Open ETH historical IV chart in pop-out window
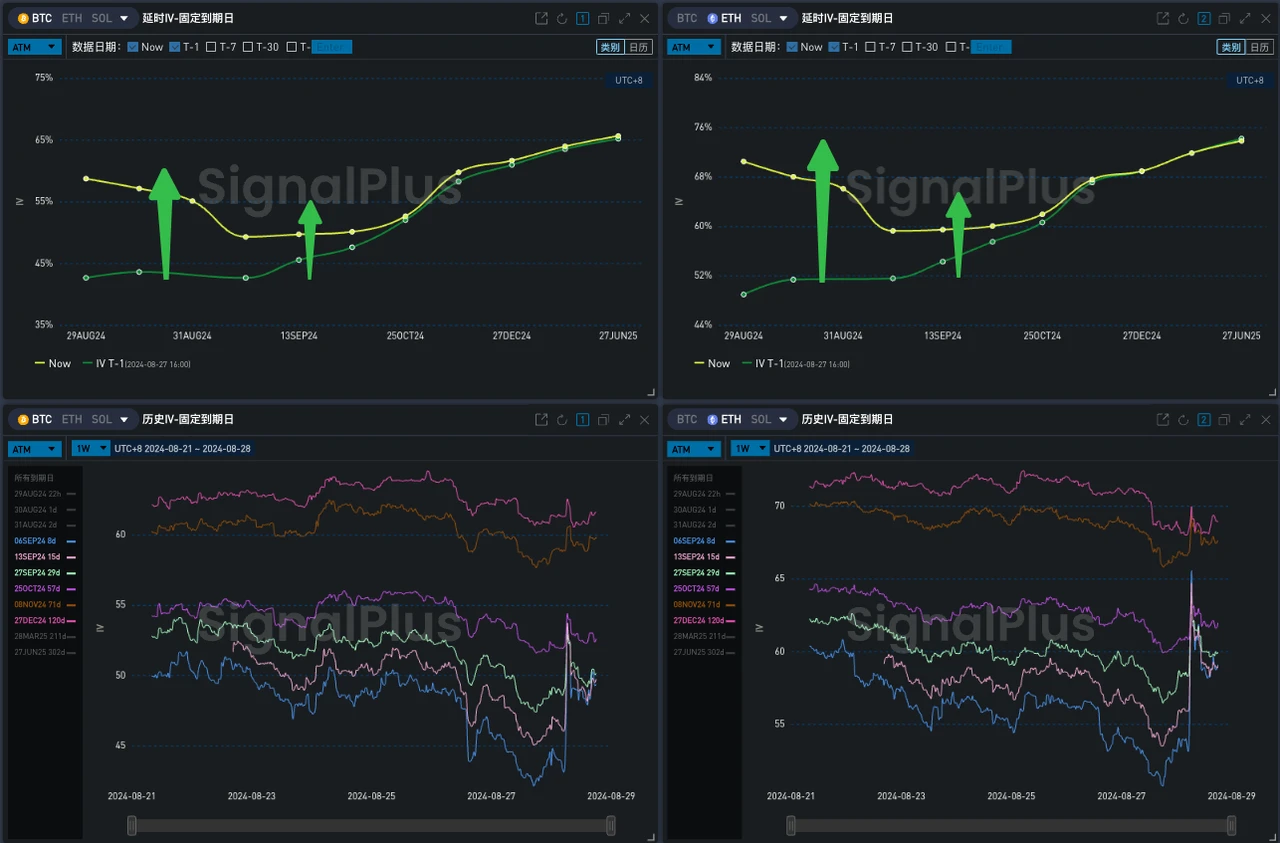Image resolution: width=1280 pixels, height=843 pixels. pos(1163,420)
